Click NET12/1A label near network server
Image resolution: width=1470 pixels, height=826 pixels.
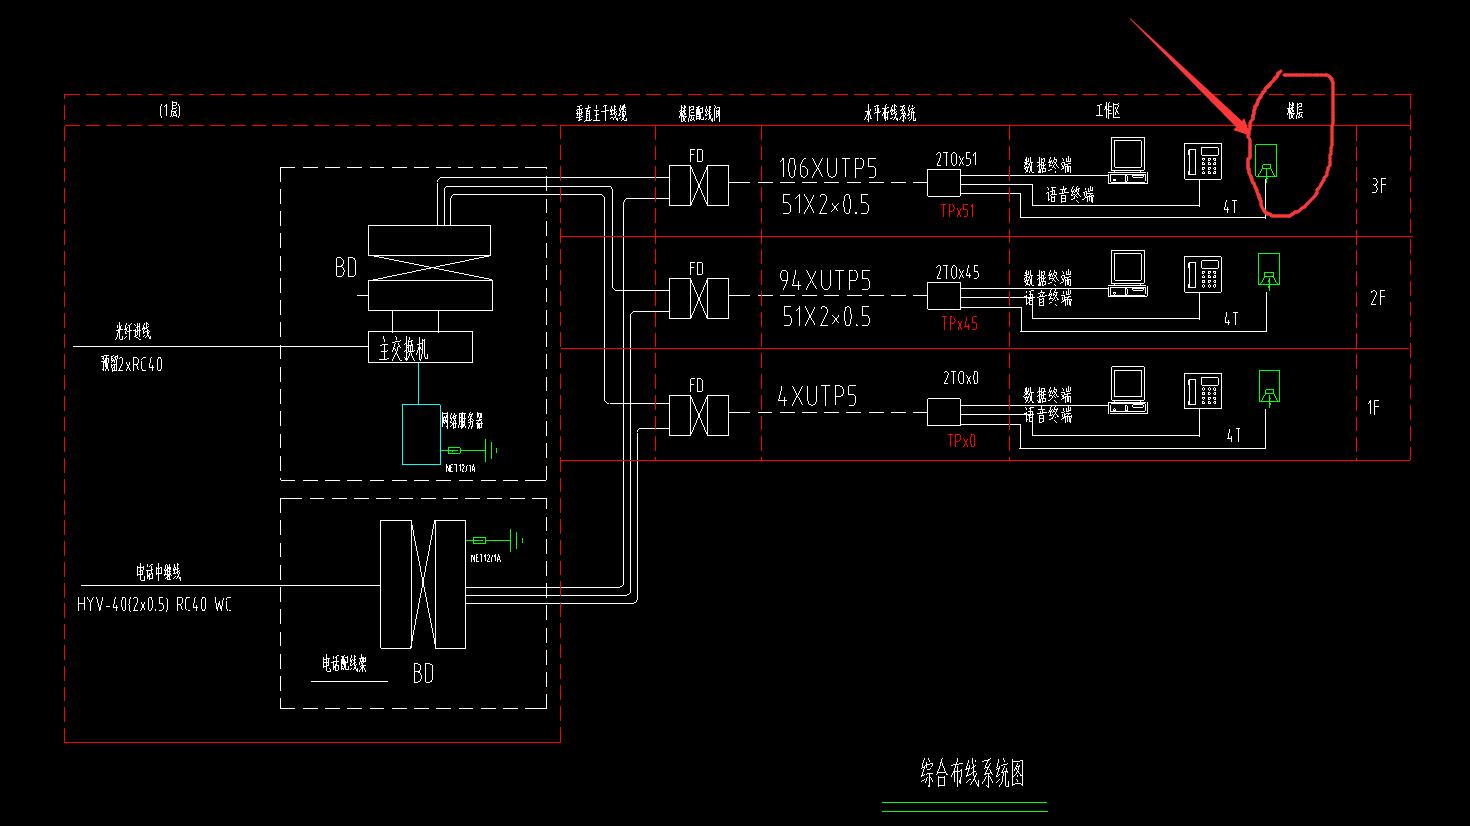(460, 467)
